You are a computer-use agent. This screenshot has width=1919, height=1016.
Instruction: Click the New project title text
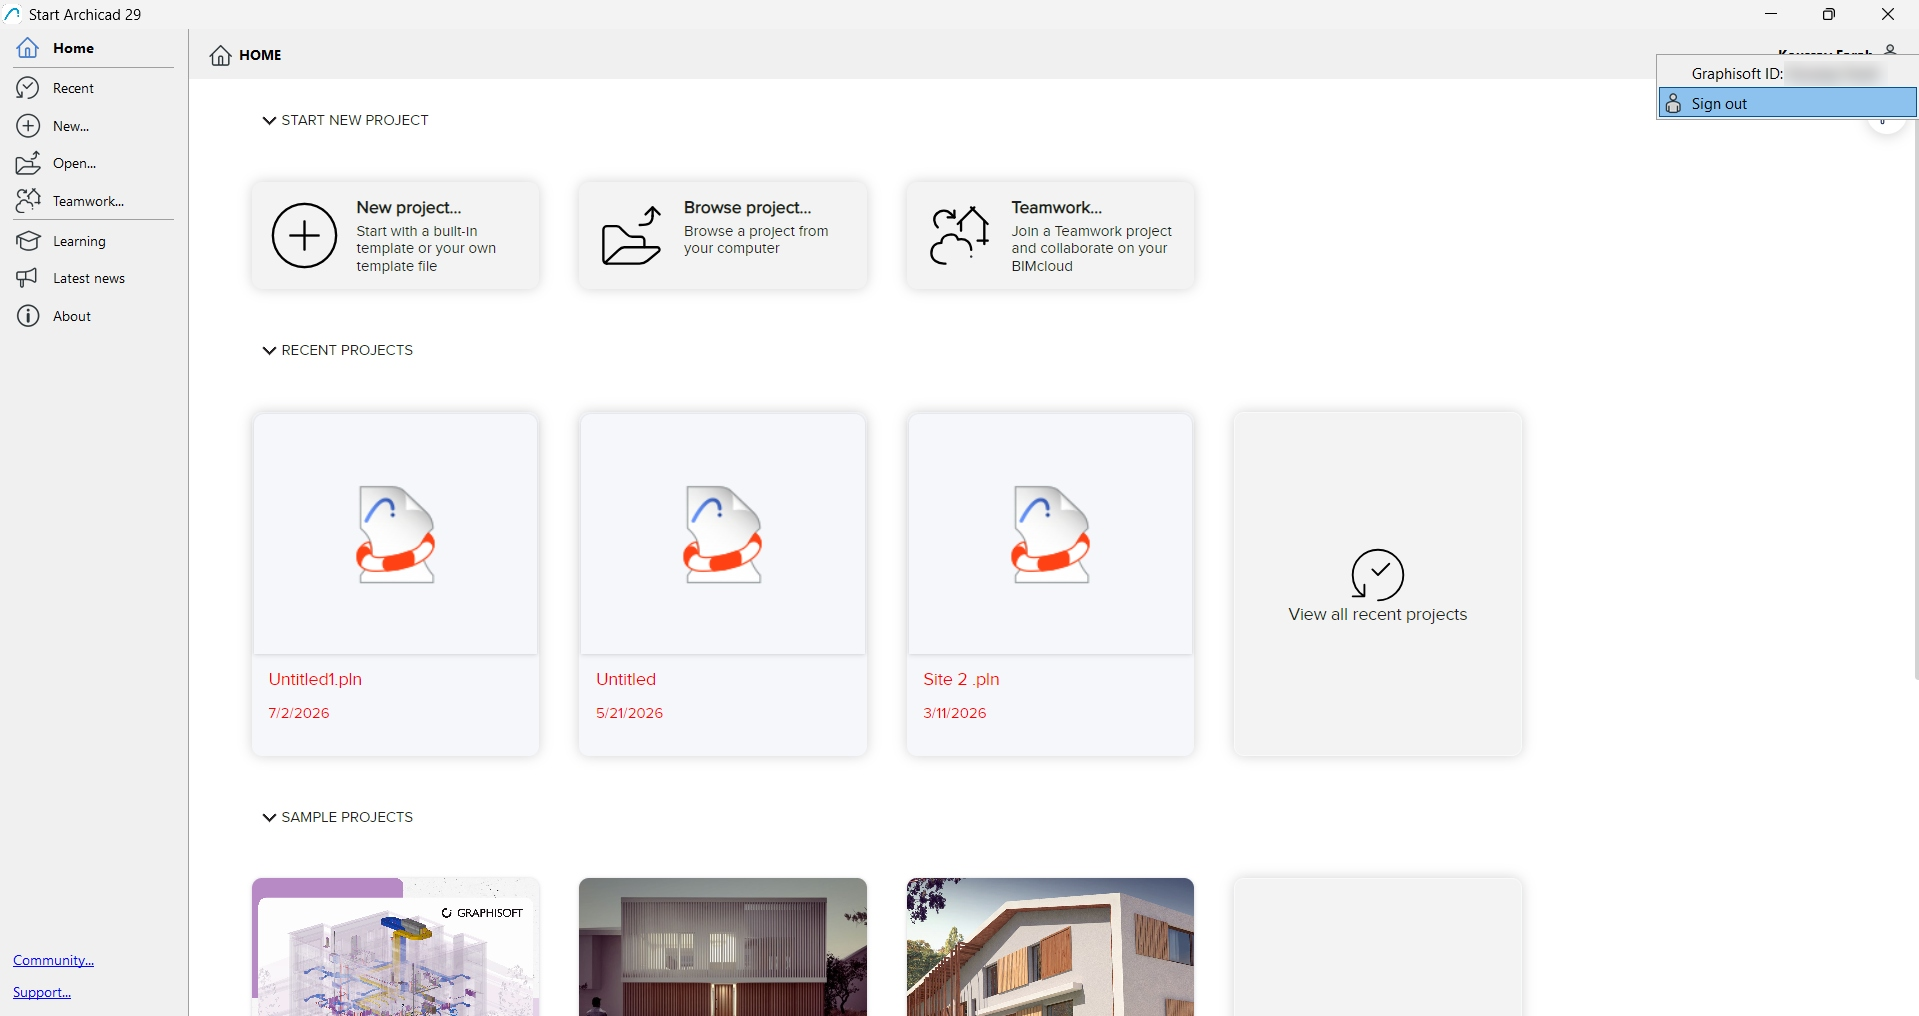(409, 207)
